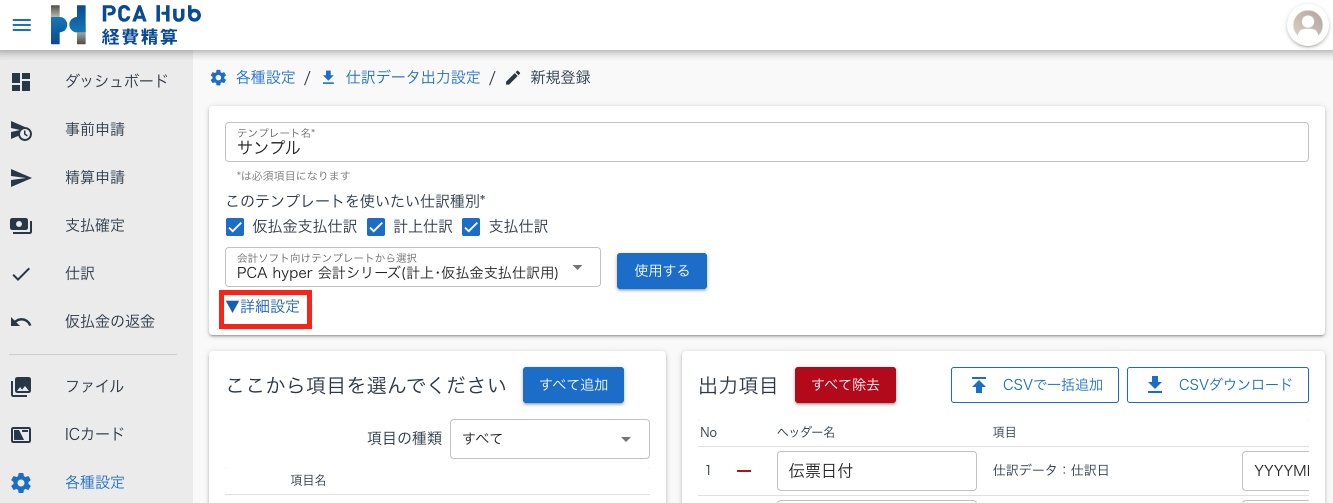Viewport: 1333px width, 503px height.
Task: Remove row 1 with the red minus icon
Action: (744, 471)
